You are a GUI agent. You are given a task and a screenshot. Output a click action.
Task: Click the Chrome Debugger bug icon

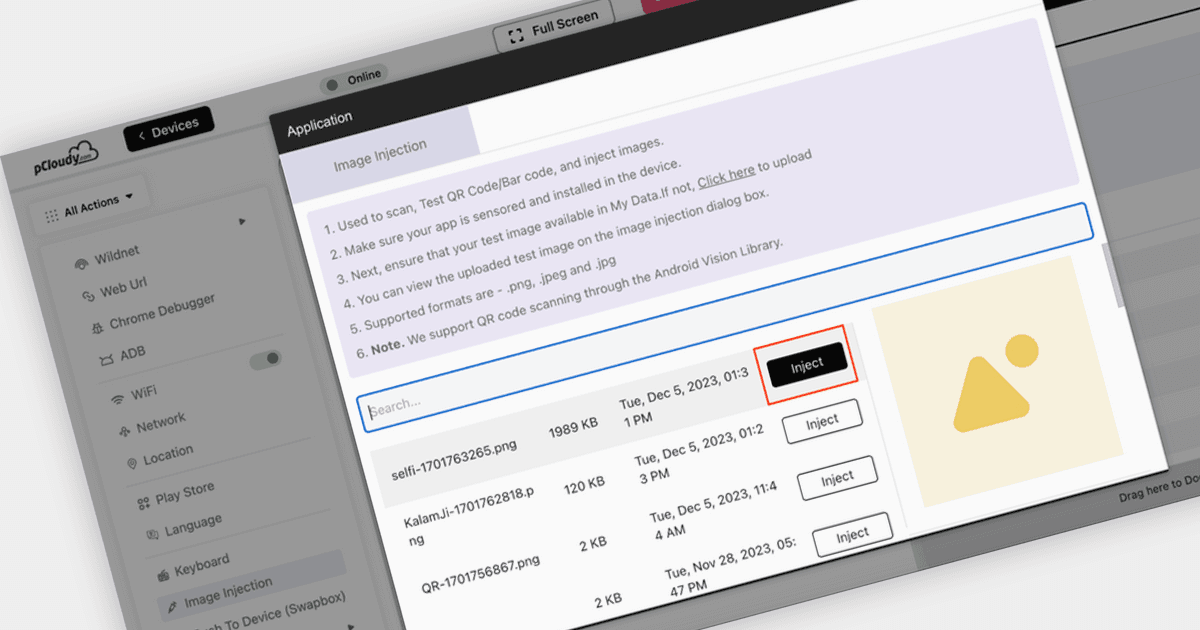96,327
